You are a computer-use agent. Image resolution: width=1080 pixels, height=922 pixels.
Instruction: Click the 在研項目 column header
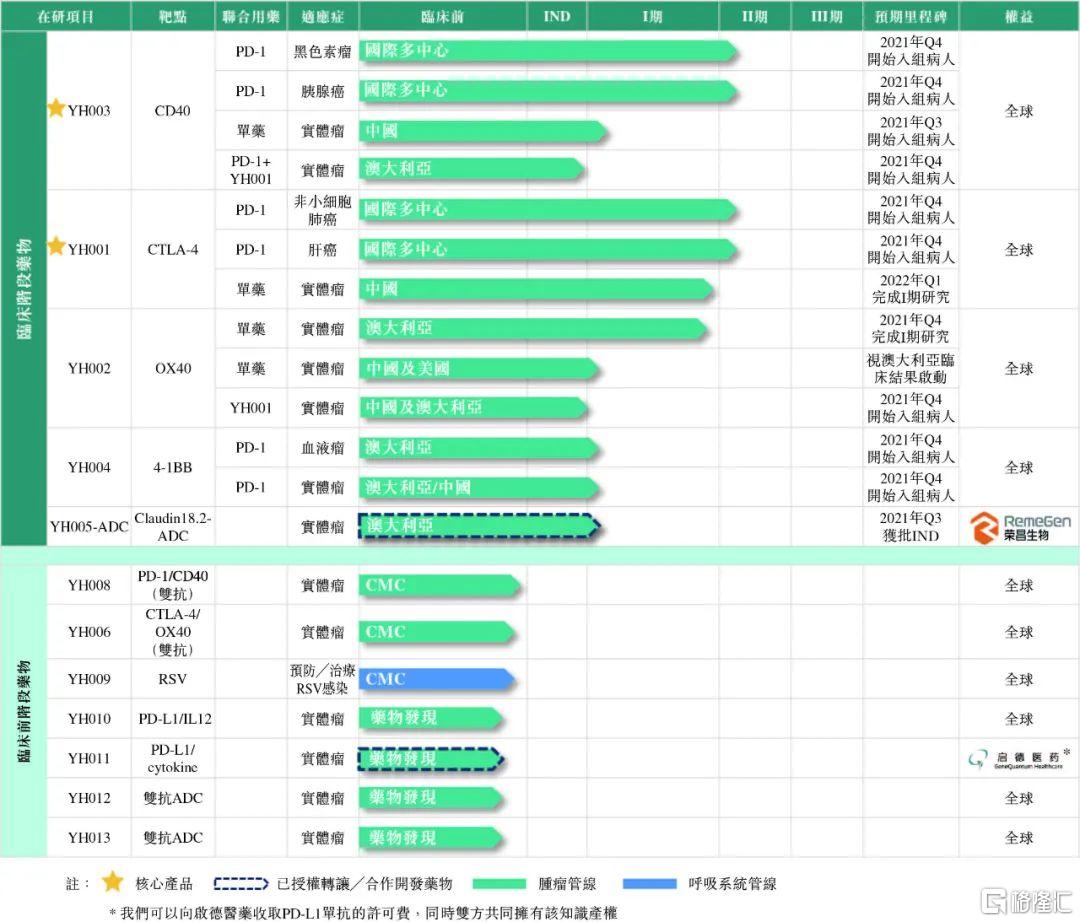click(66, 17)
